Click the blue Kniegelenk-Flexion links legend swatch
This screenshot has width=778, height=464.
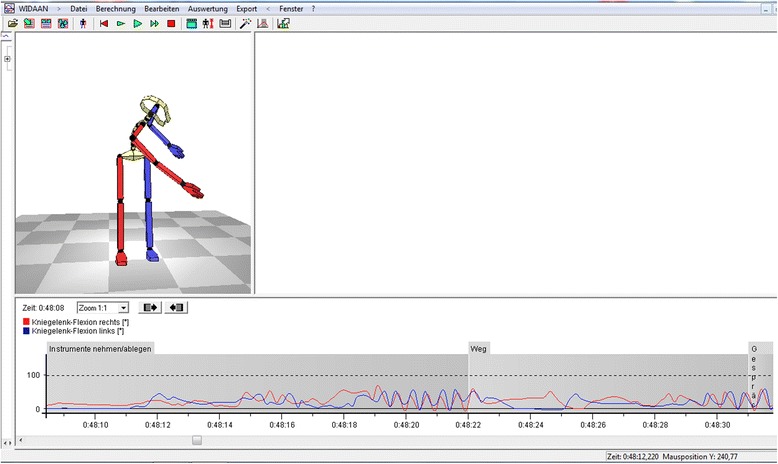(24, 331)
